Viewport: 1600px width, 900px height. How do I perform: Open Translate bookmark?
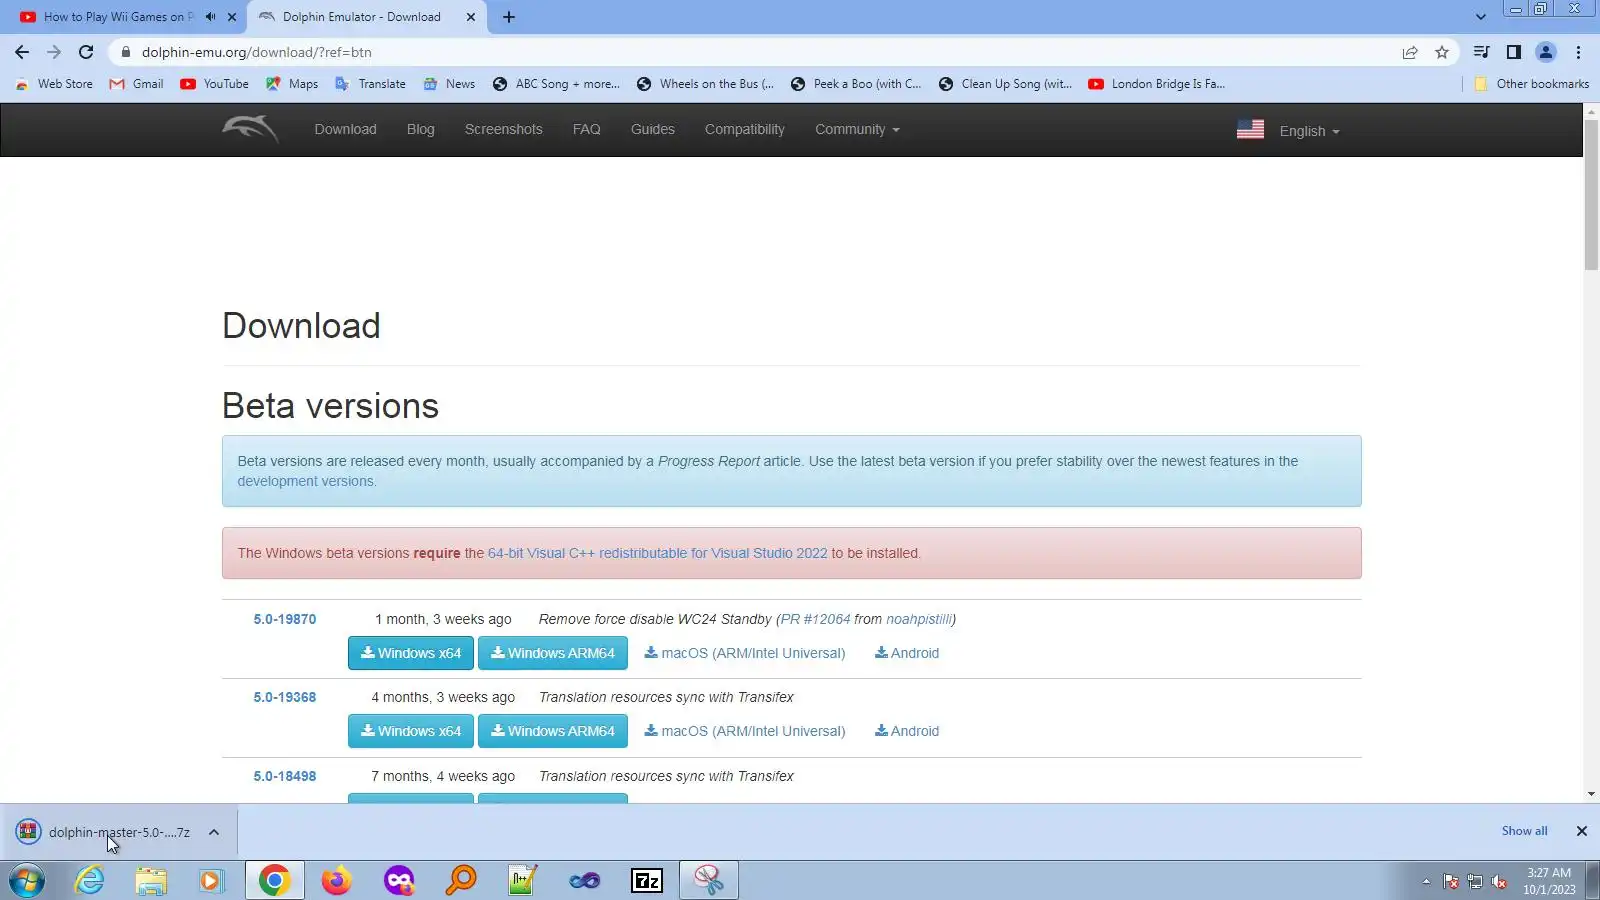click(370, 84)
